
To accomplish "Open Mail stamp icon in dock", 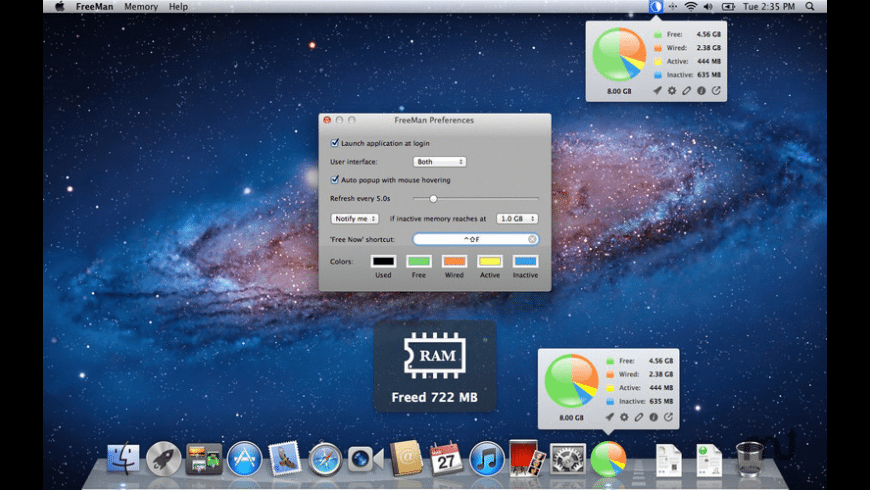I will click(284, 458).
